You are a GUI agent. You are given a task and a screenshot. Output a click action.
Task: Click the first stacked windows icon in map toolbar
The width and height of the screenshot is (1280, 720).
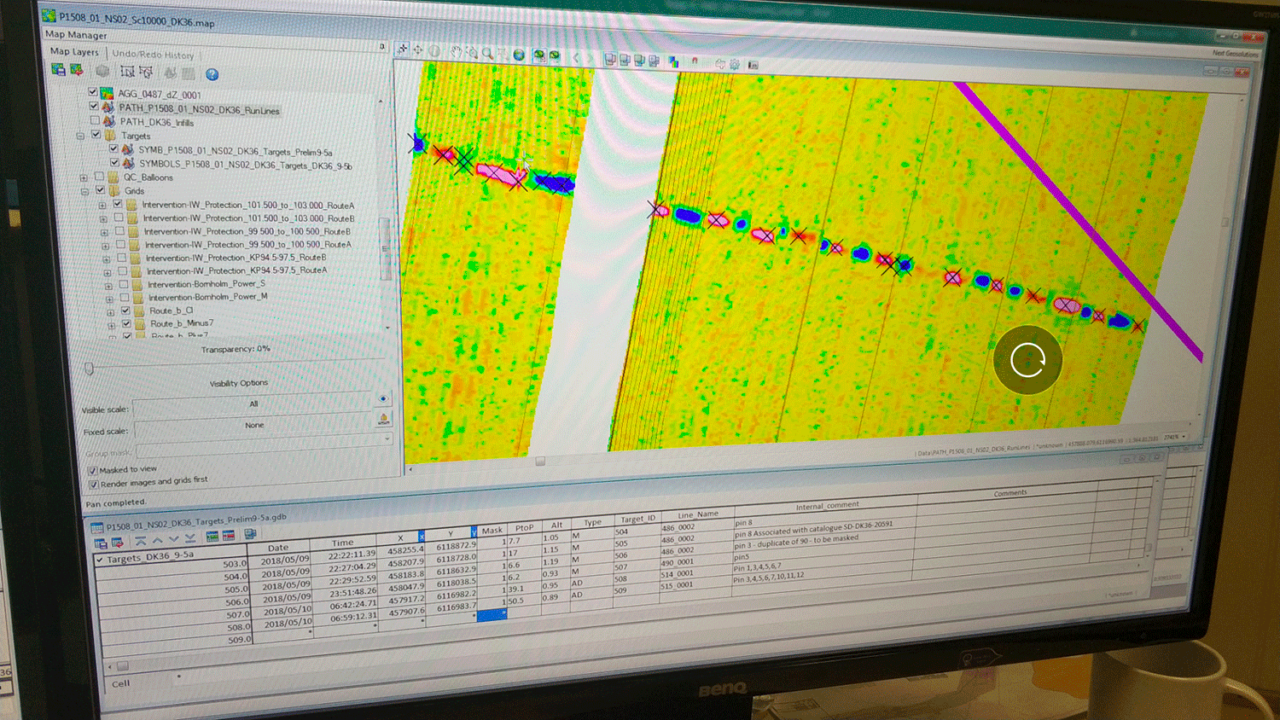coord(610,59)
